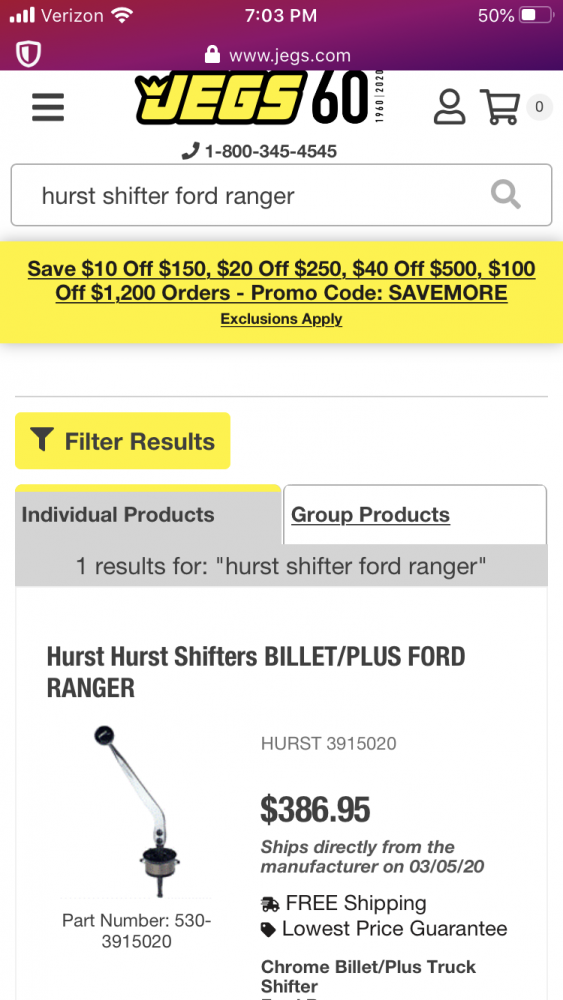563x1000 pixels.
Task: Open the SAVEMORE promo code link
Action: (x=281, y=281)
